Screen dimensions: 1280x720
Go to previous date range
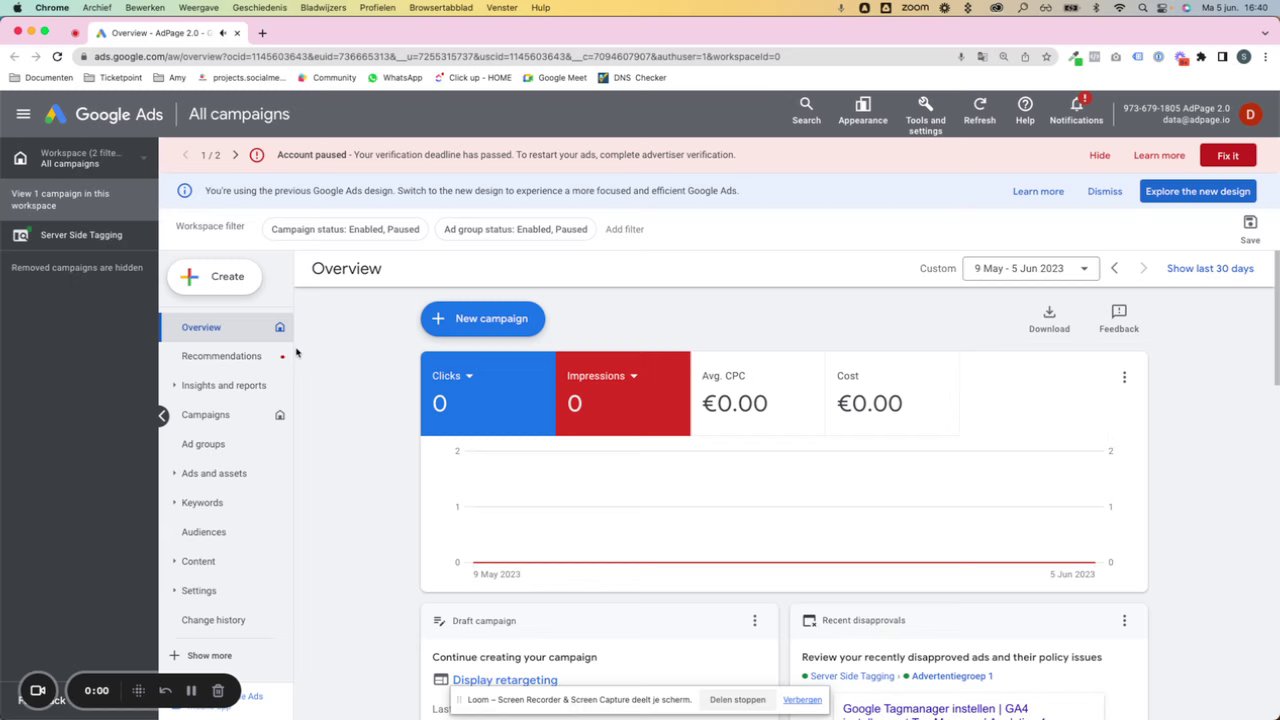(1114, 268)
